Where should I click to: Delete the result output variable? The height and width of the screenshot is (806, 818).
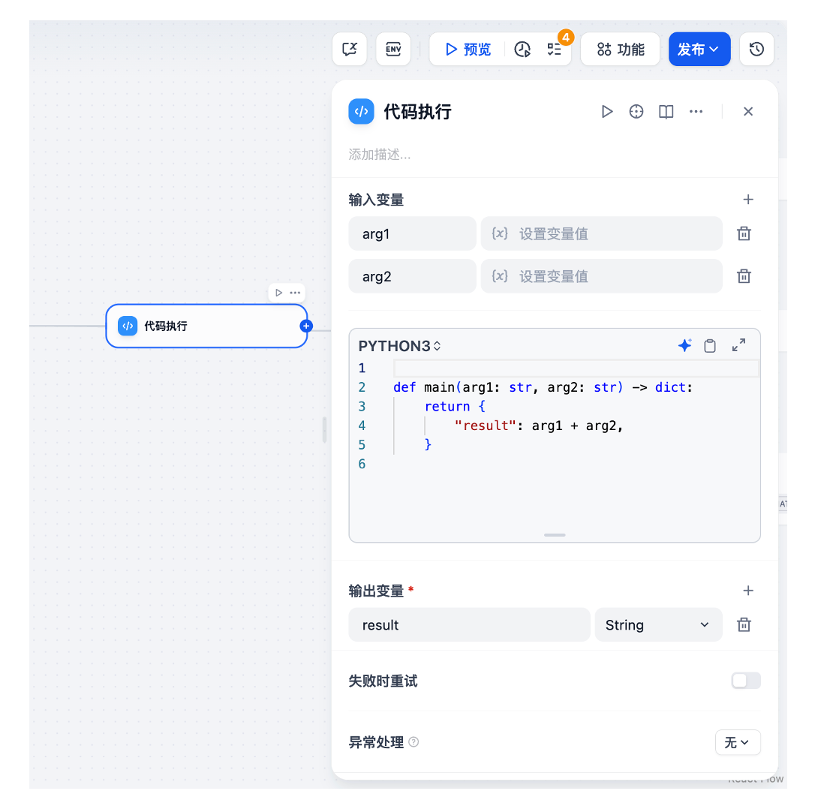[744, 624]
